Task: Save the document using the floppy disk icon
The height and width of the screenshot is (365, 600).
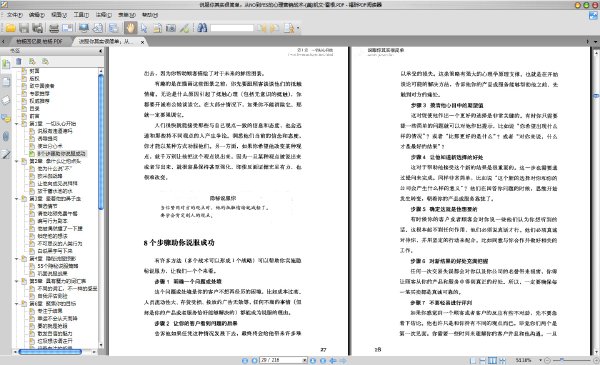Action: [x=24, y=28]
